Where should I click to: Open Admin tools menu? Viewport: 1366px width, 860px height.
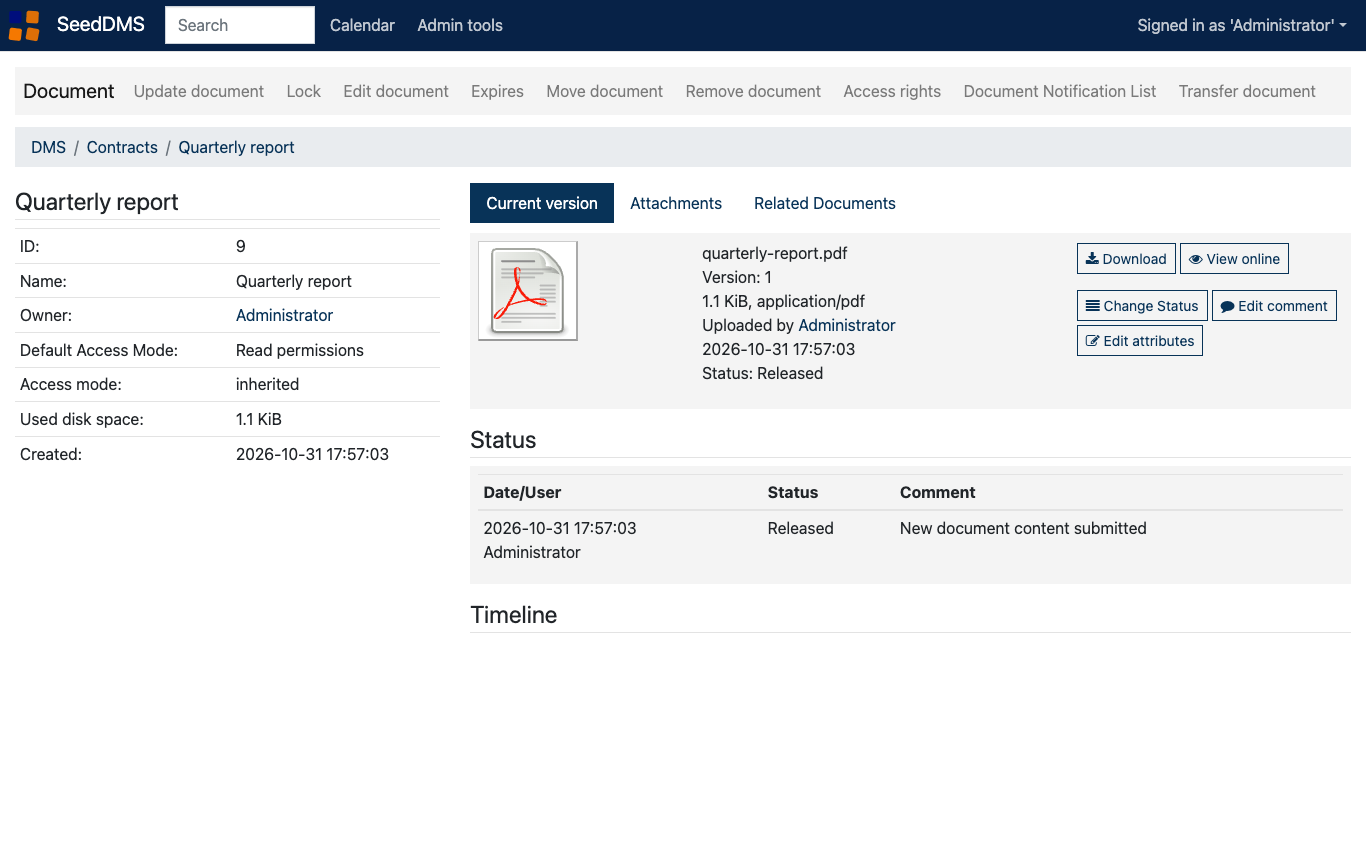(x=460, y=25)
